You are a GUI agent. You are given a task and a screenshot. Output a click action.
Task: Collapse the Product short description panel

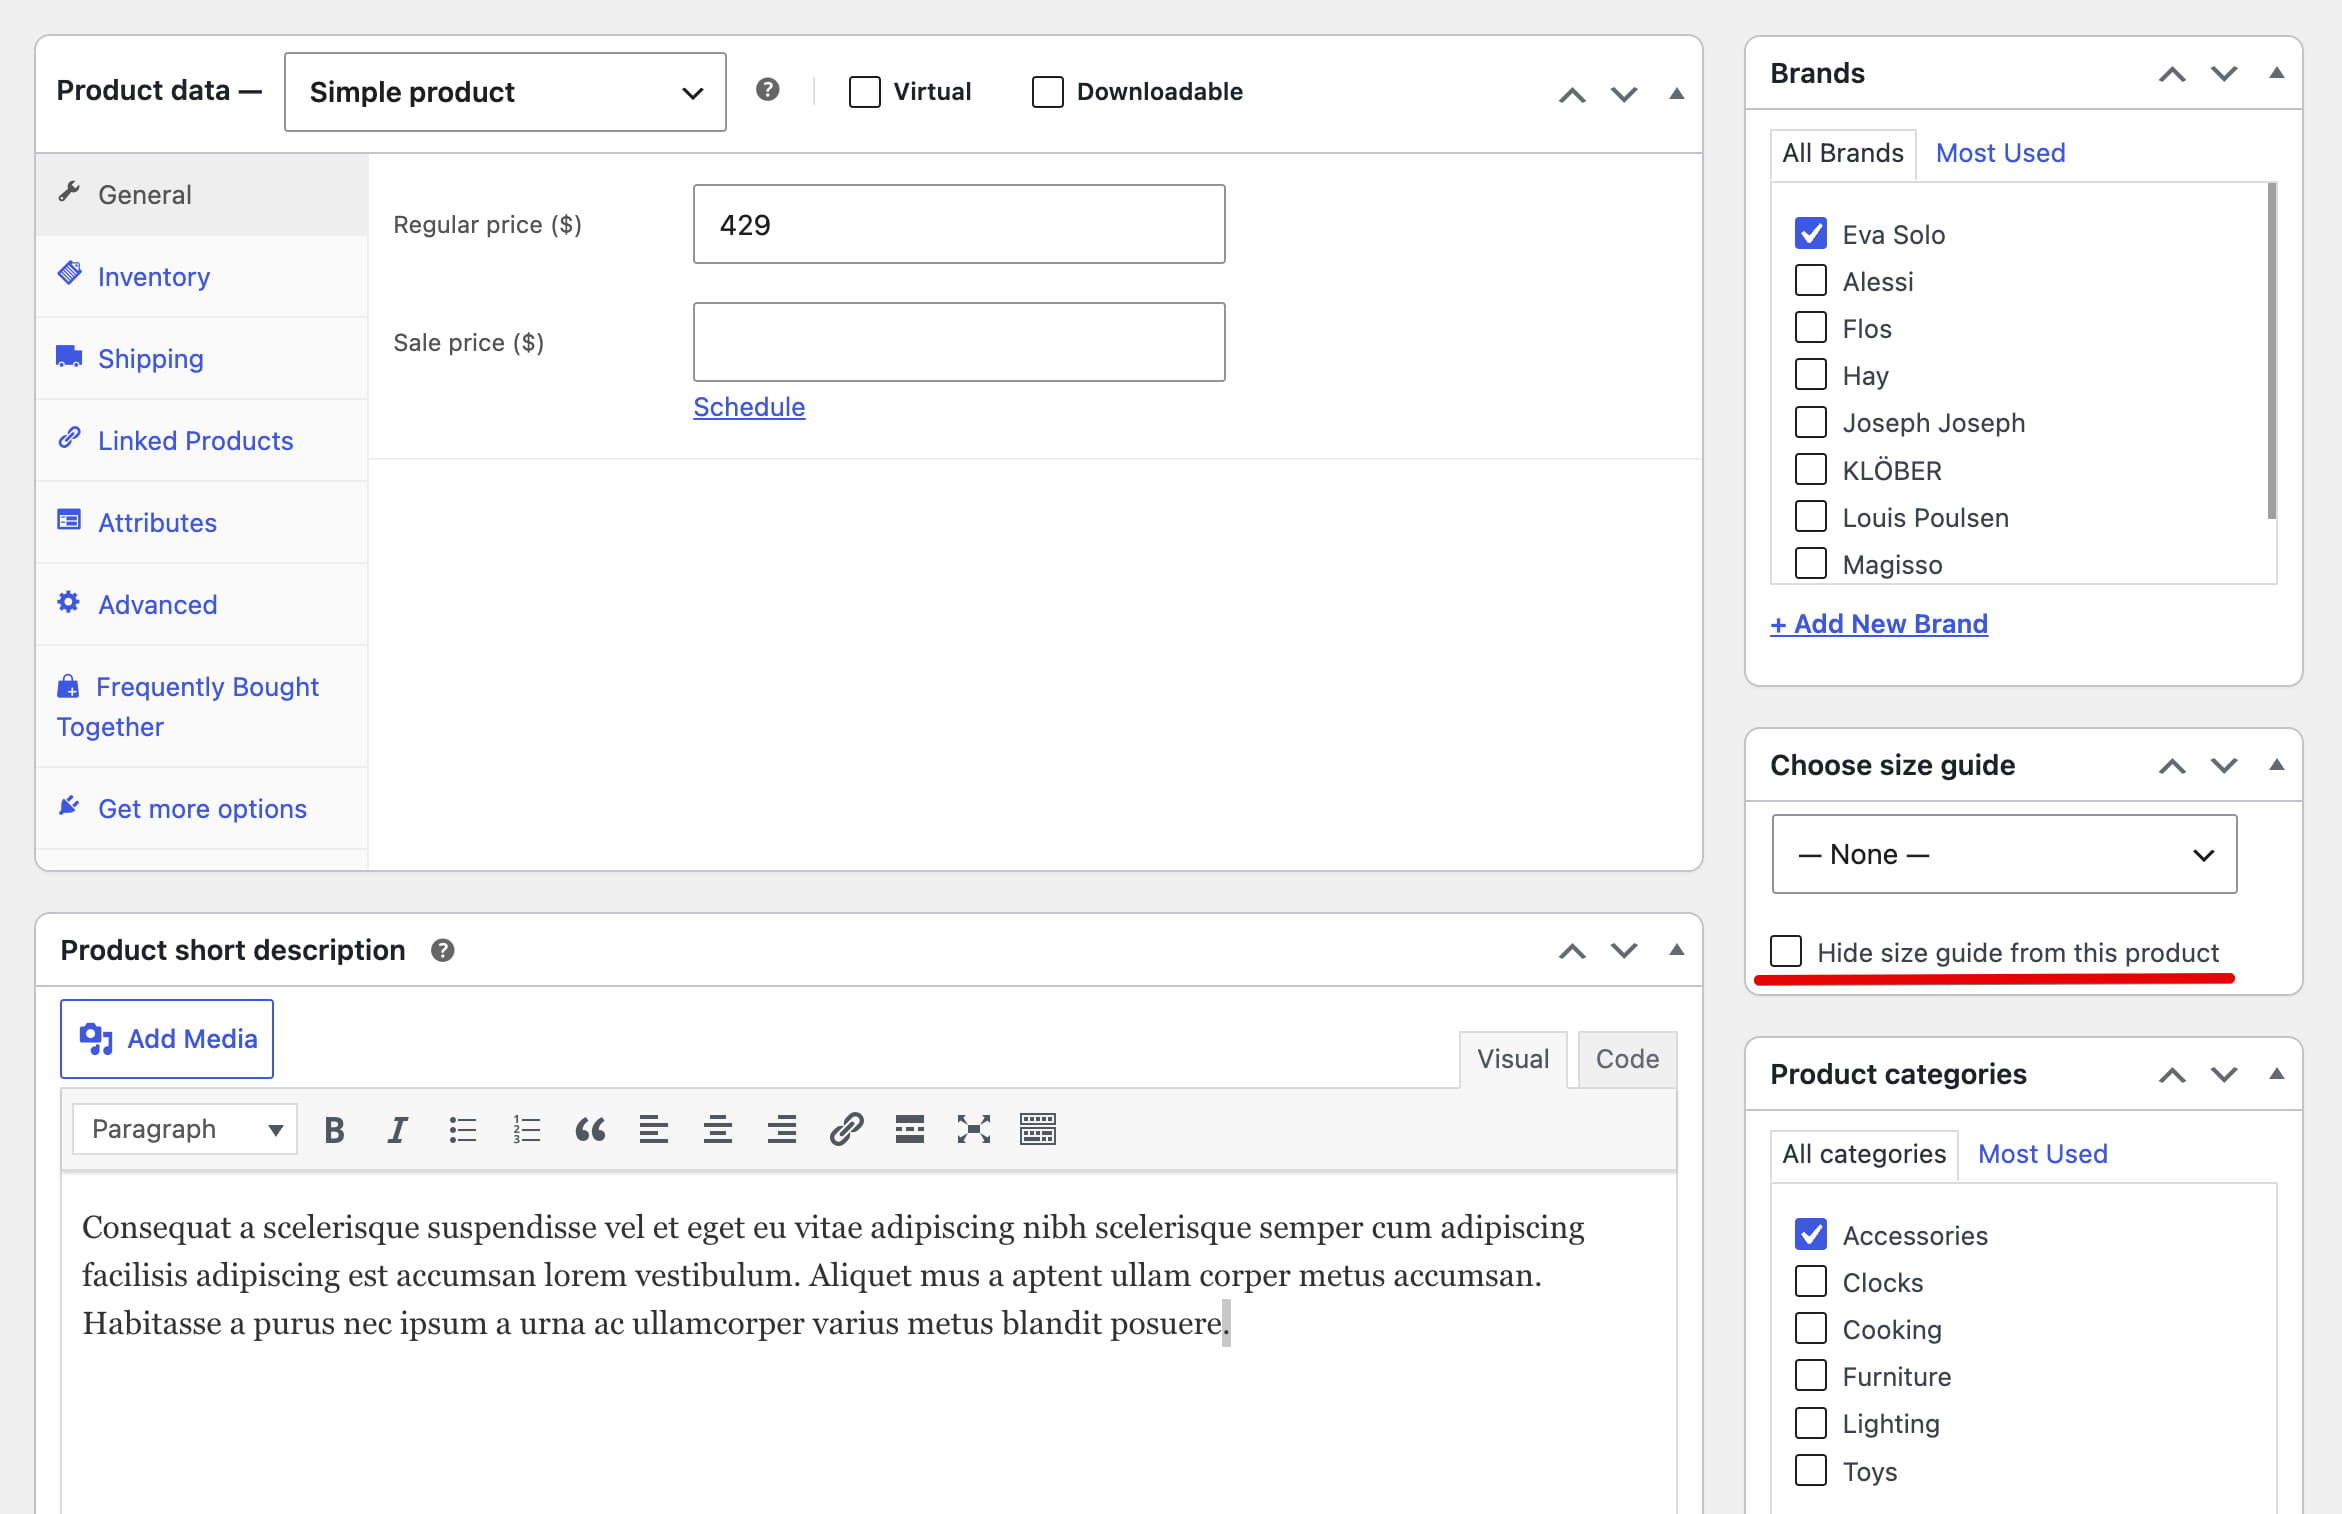[1677, 950]
